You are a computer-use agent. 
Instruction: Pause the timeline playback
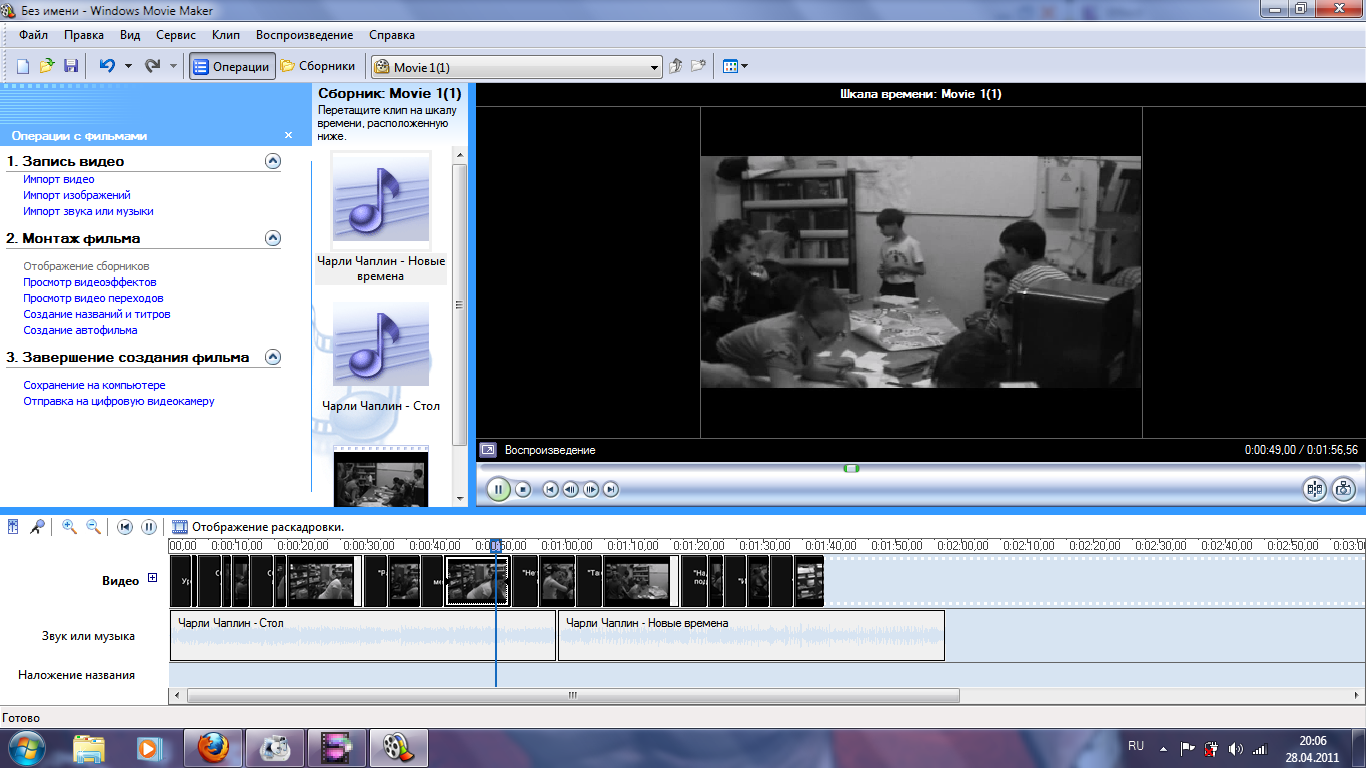[149, 526]
